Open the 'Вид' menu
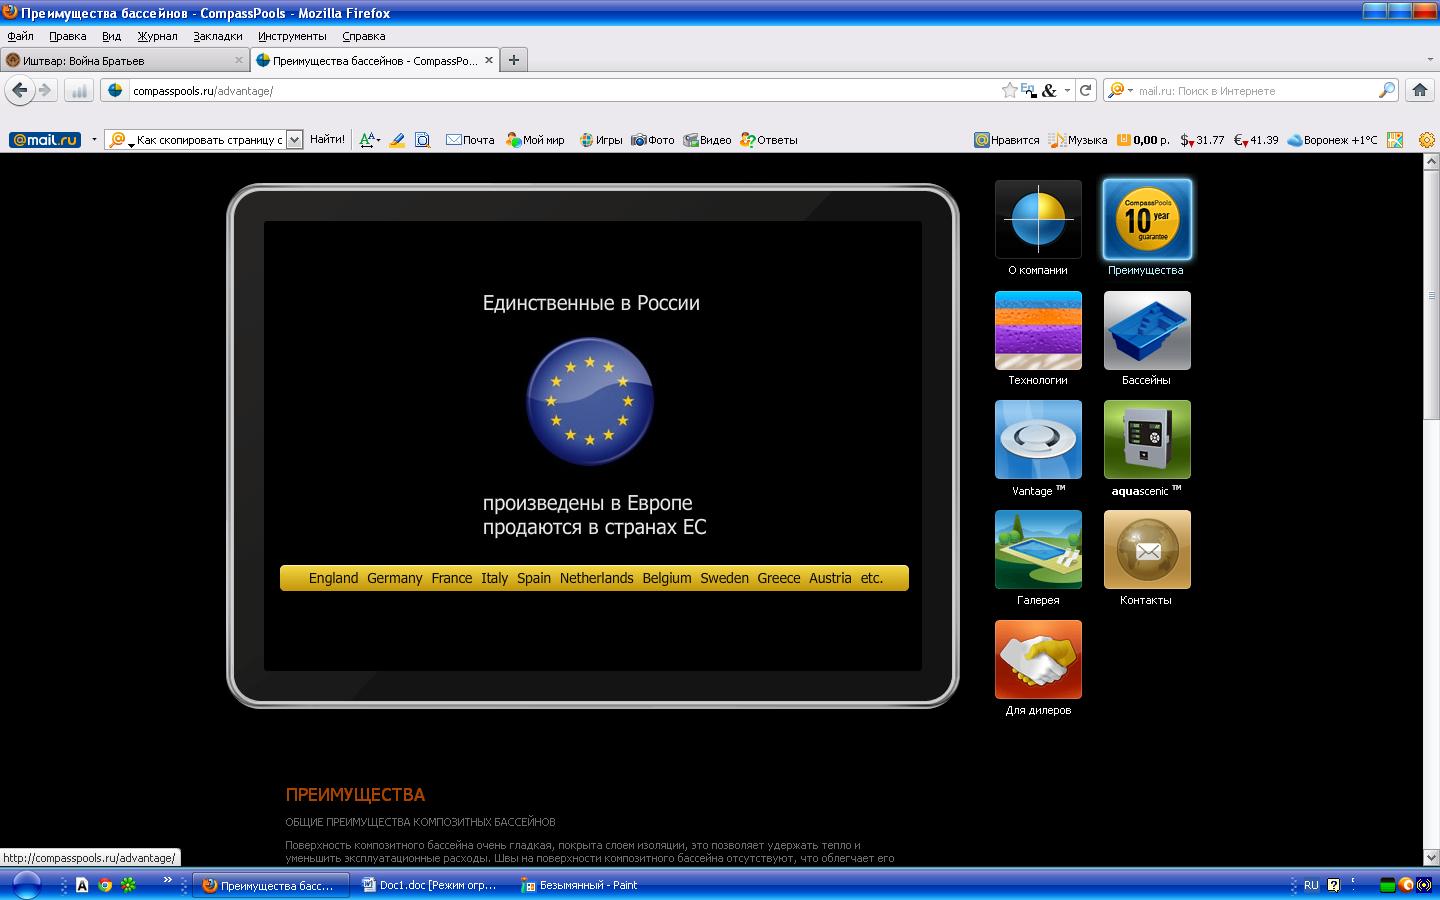 (111, 36)
